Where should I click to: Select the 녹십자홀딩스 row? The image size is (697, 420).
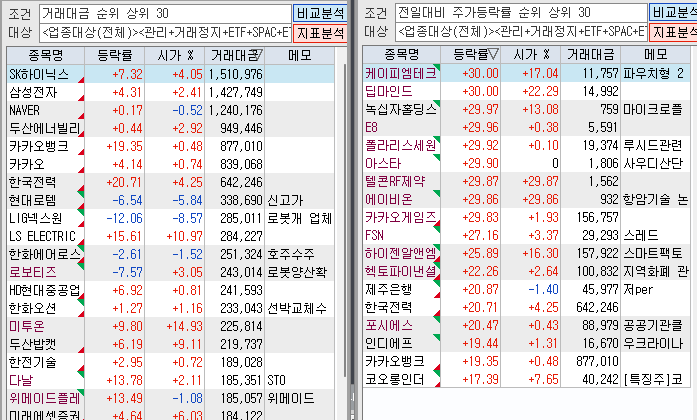pos(526,109)
